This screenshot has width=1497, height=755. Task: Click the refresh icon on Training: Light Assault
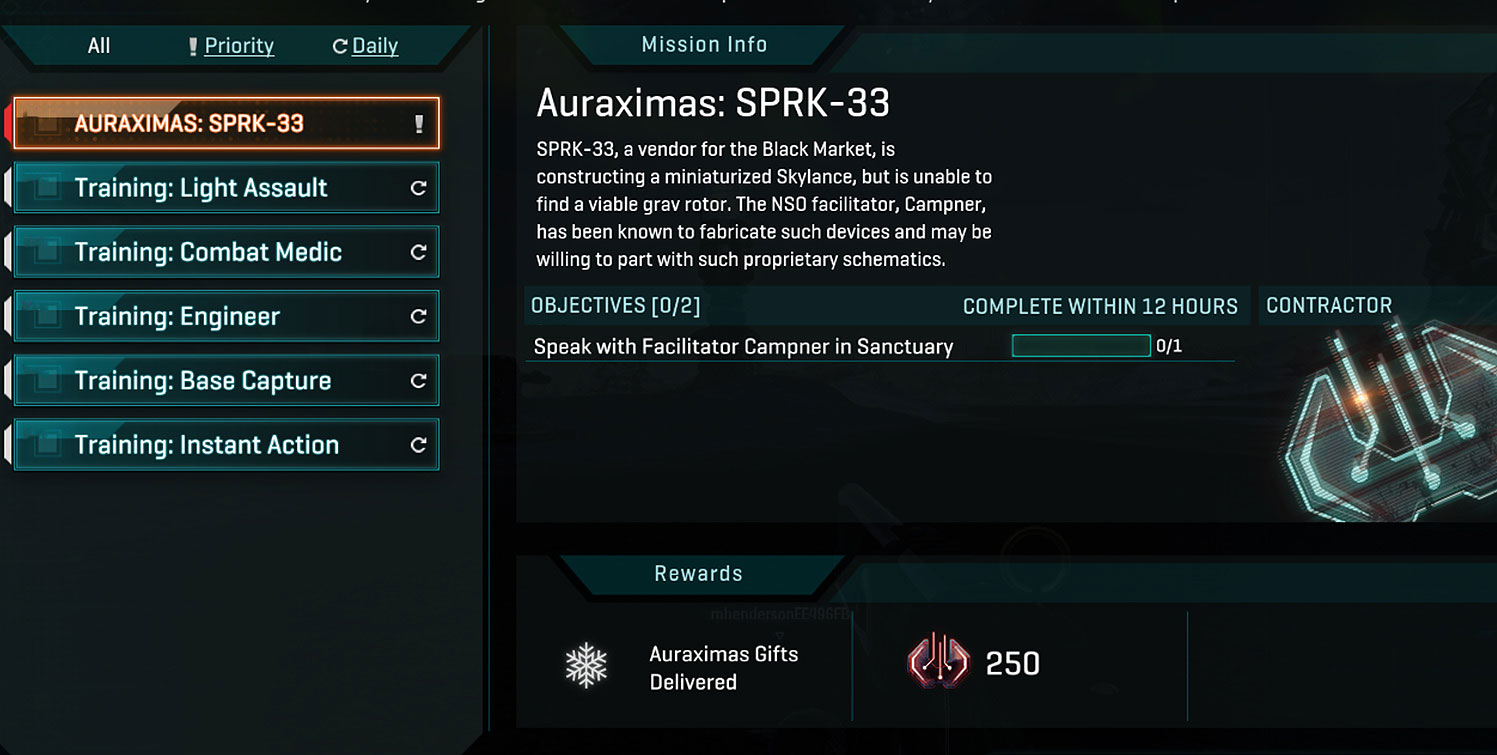419,188
